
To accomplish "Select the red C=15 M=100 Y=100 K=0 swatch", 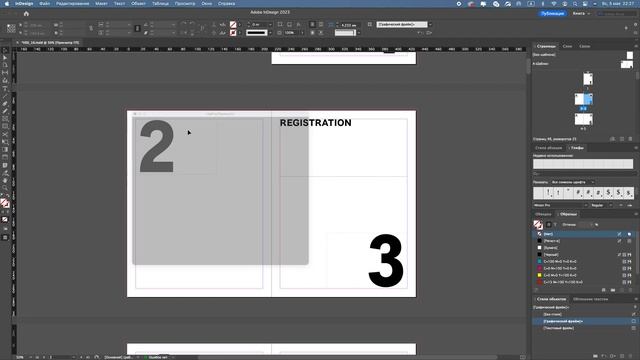I will click(x=584, y=282).
